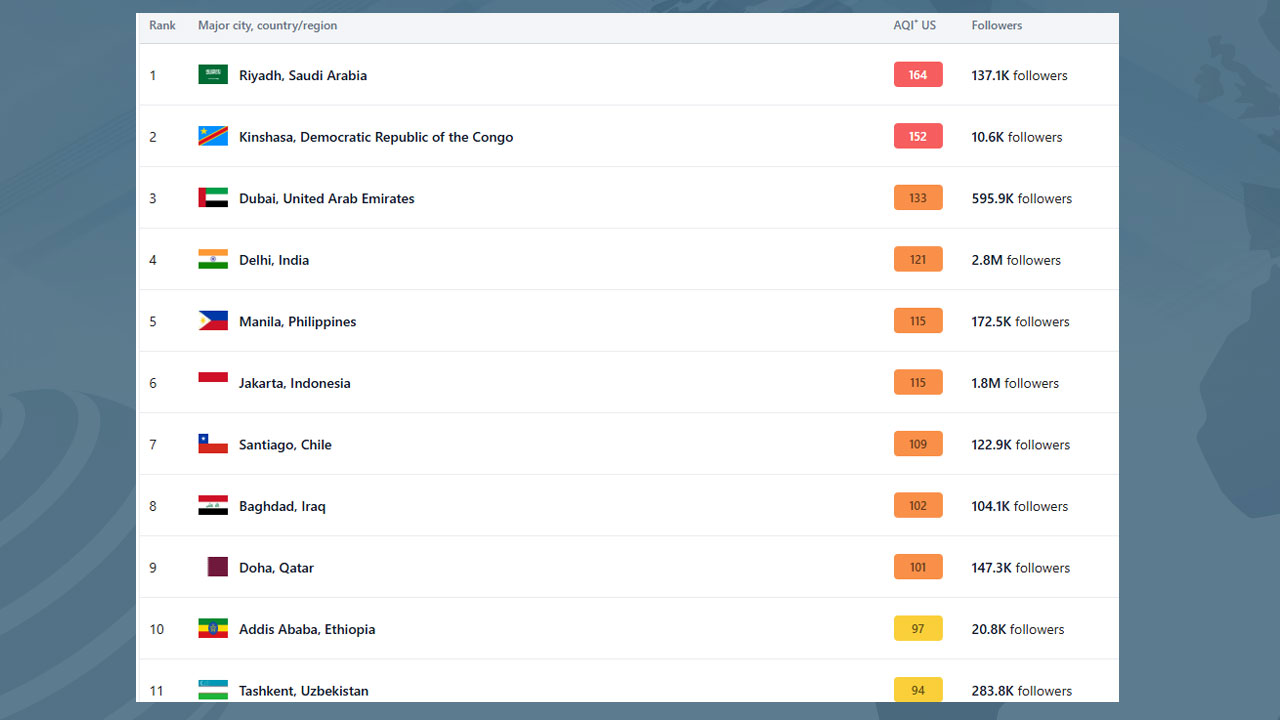The width and height of the screenshot is (1280, 720).
Task: Select Jakarta, Indonia city entry
Action: [294, 383]
